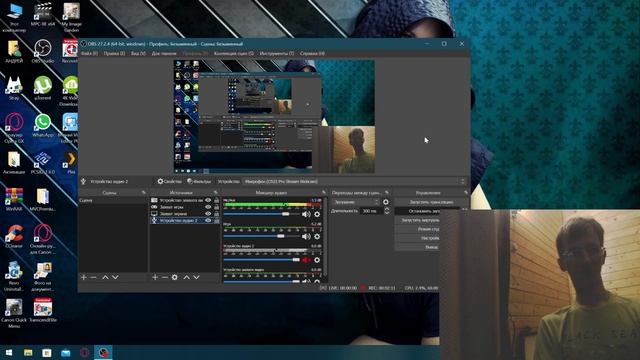This screenshot has height=360, width=640.
Task: Open the Файл menu
Action: pos(89,53)
